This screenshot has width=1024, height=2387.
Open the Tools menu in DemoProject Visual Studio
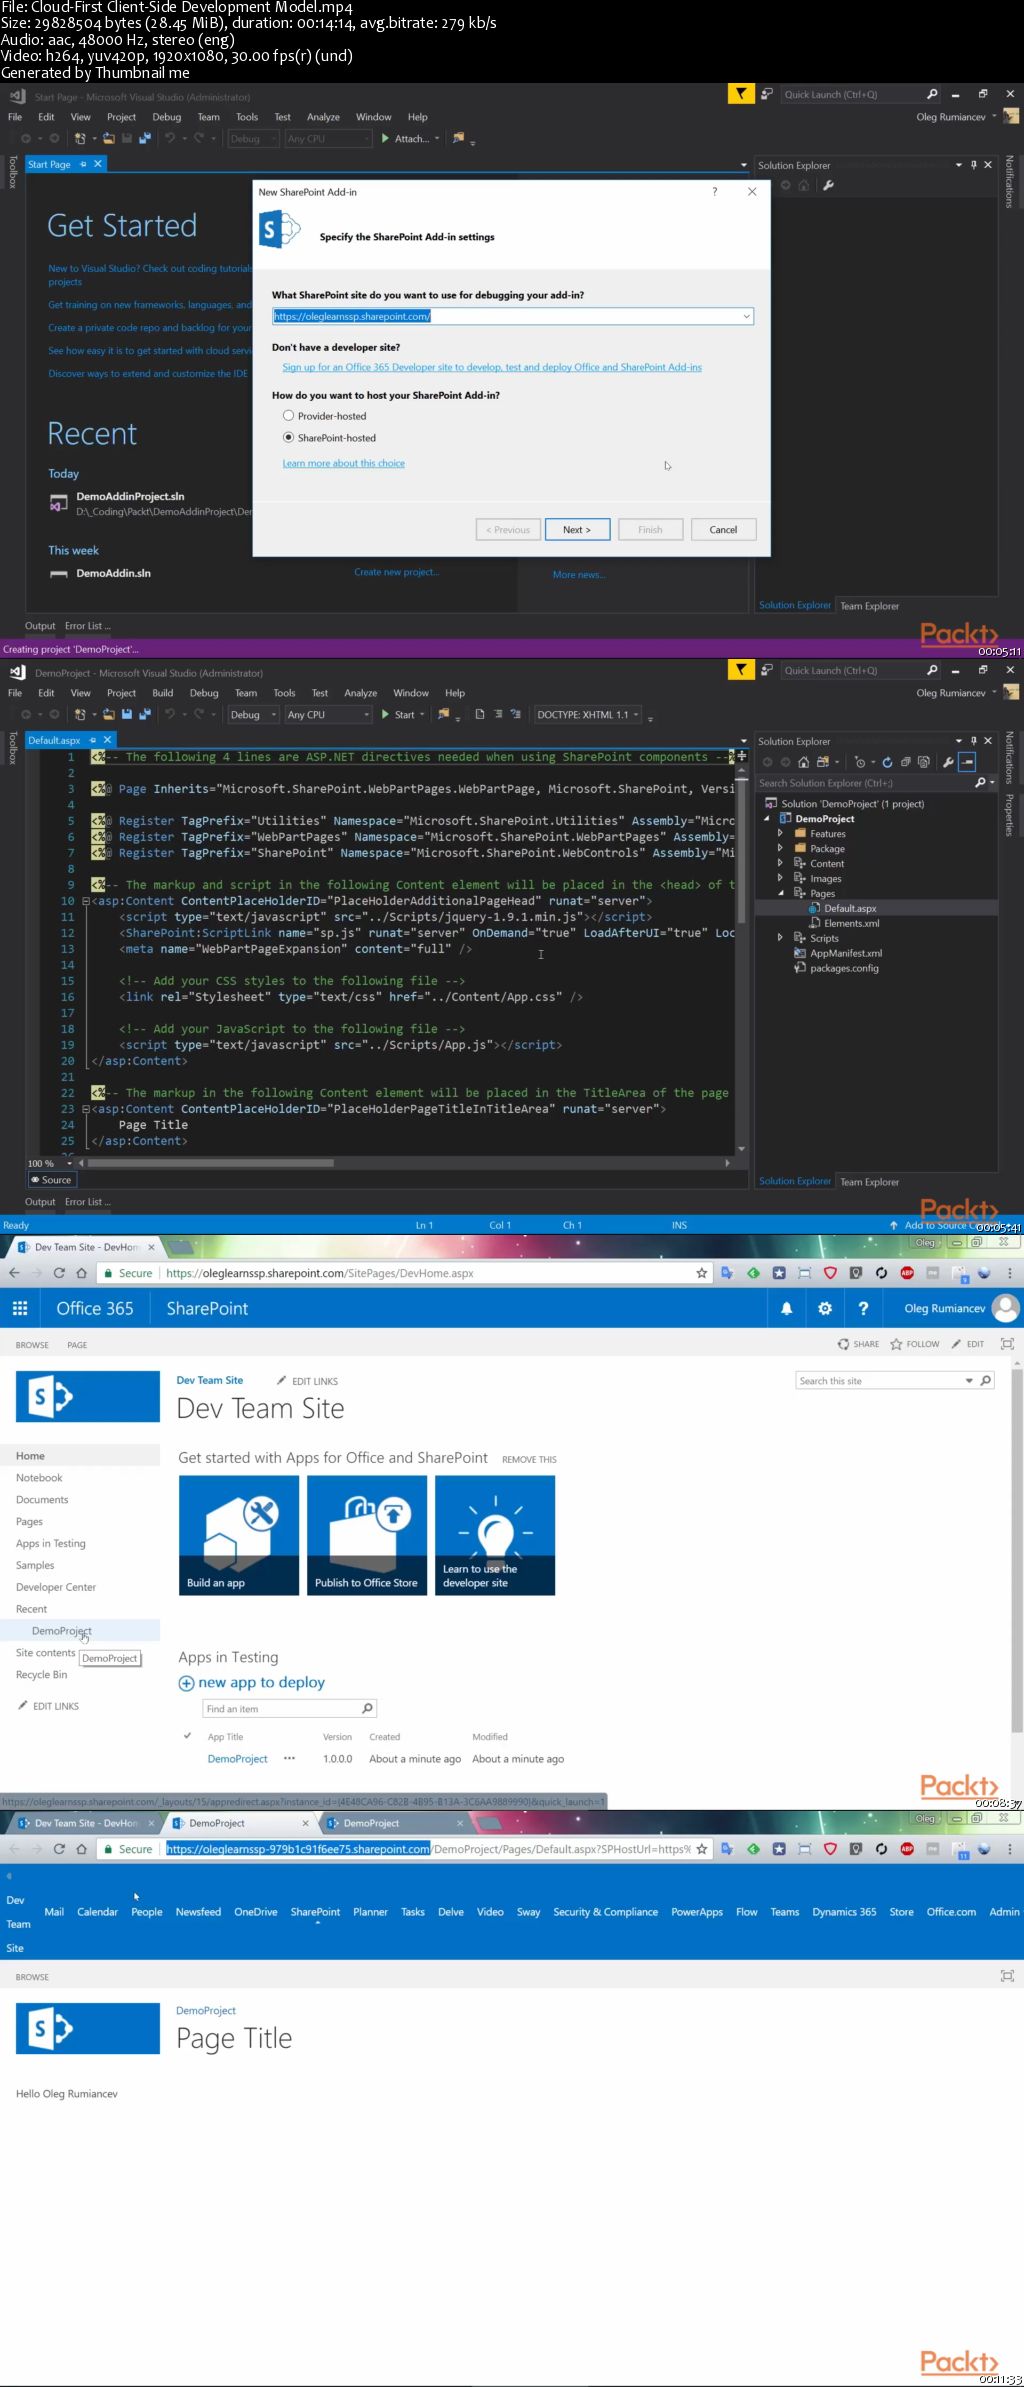click(284, 693)
